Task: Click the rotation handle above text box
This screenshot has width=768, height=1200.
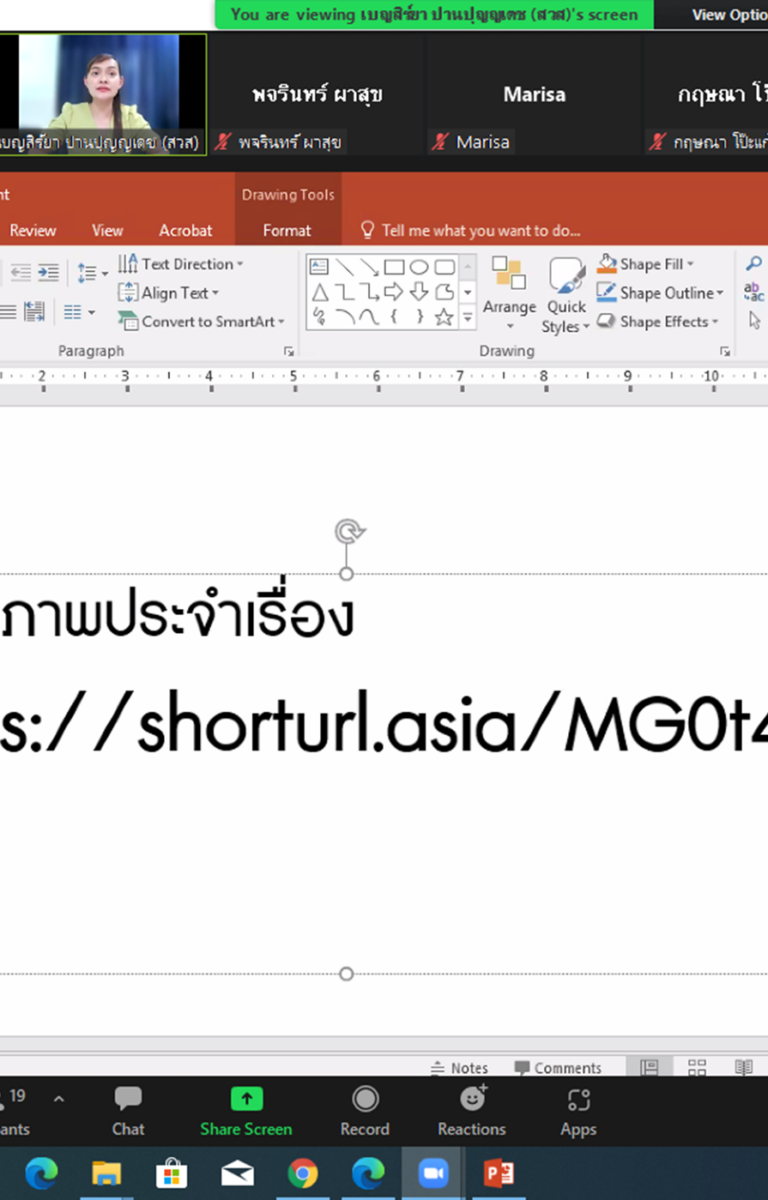Action: coord(347,531)
